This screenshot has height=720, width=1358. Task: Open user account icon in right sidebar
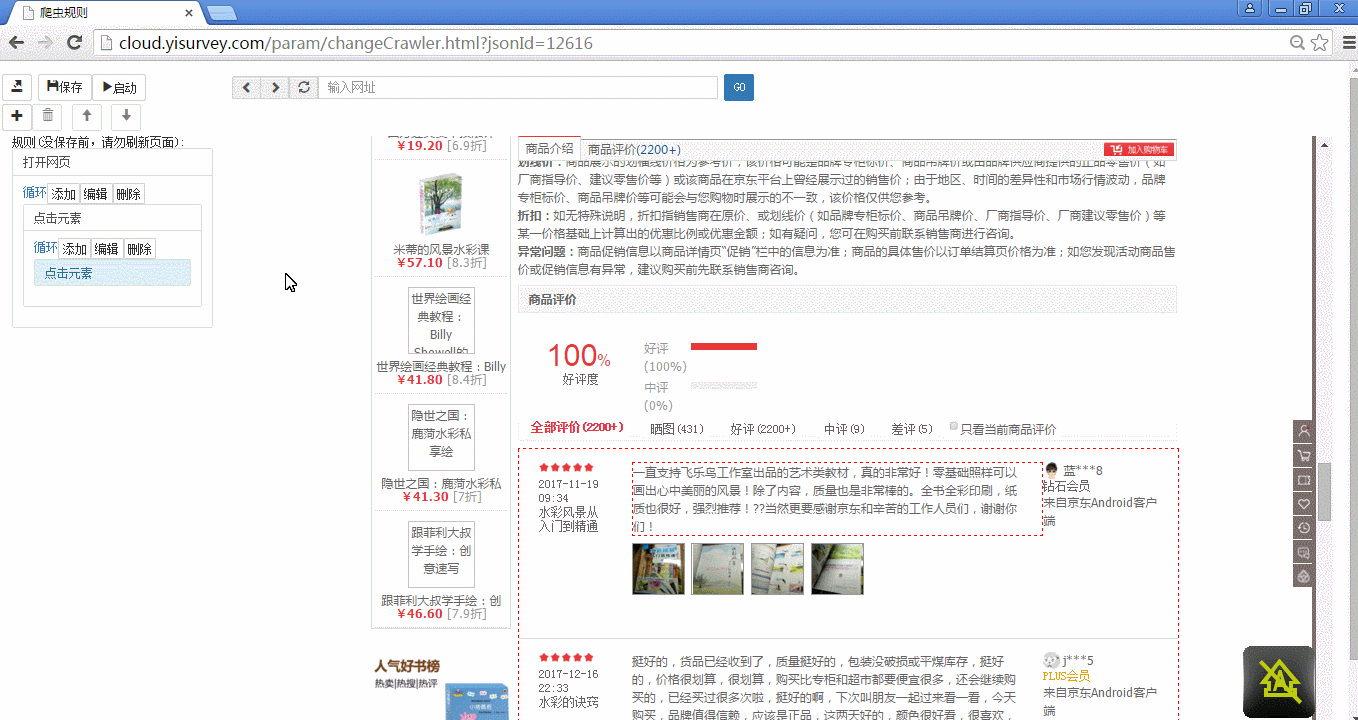pyautogui.click(x=1303, y=431)
